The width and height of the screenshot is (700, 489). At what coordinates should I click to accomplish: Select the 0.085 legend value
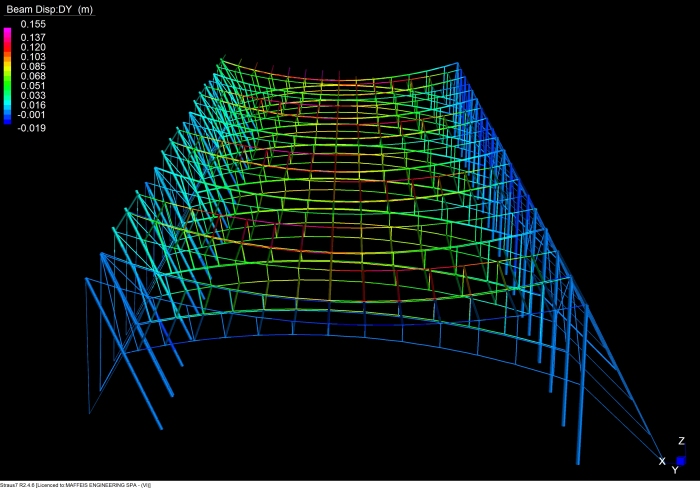pyautogui.click(x=32, y=67)
